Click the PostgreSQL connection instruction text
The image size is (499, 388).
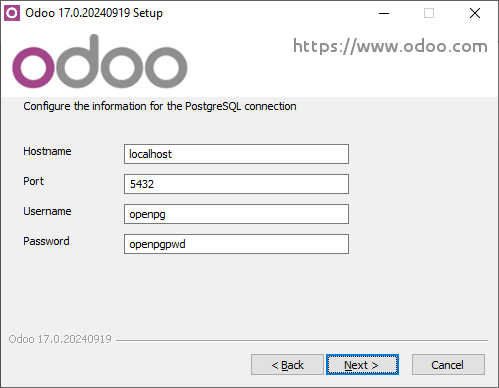(160, 107)
